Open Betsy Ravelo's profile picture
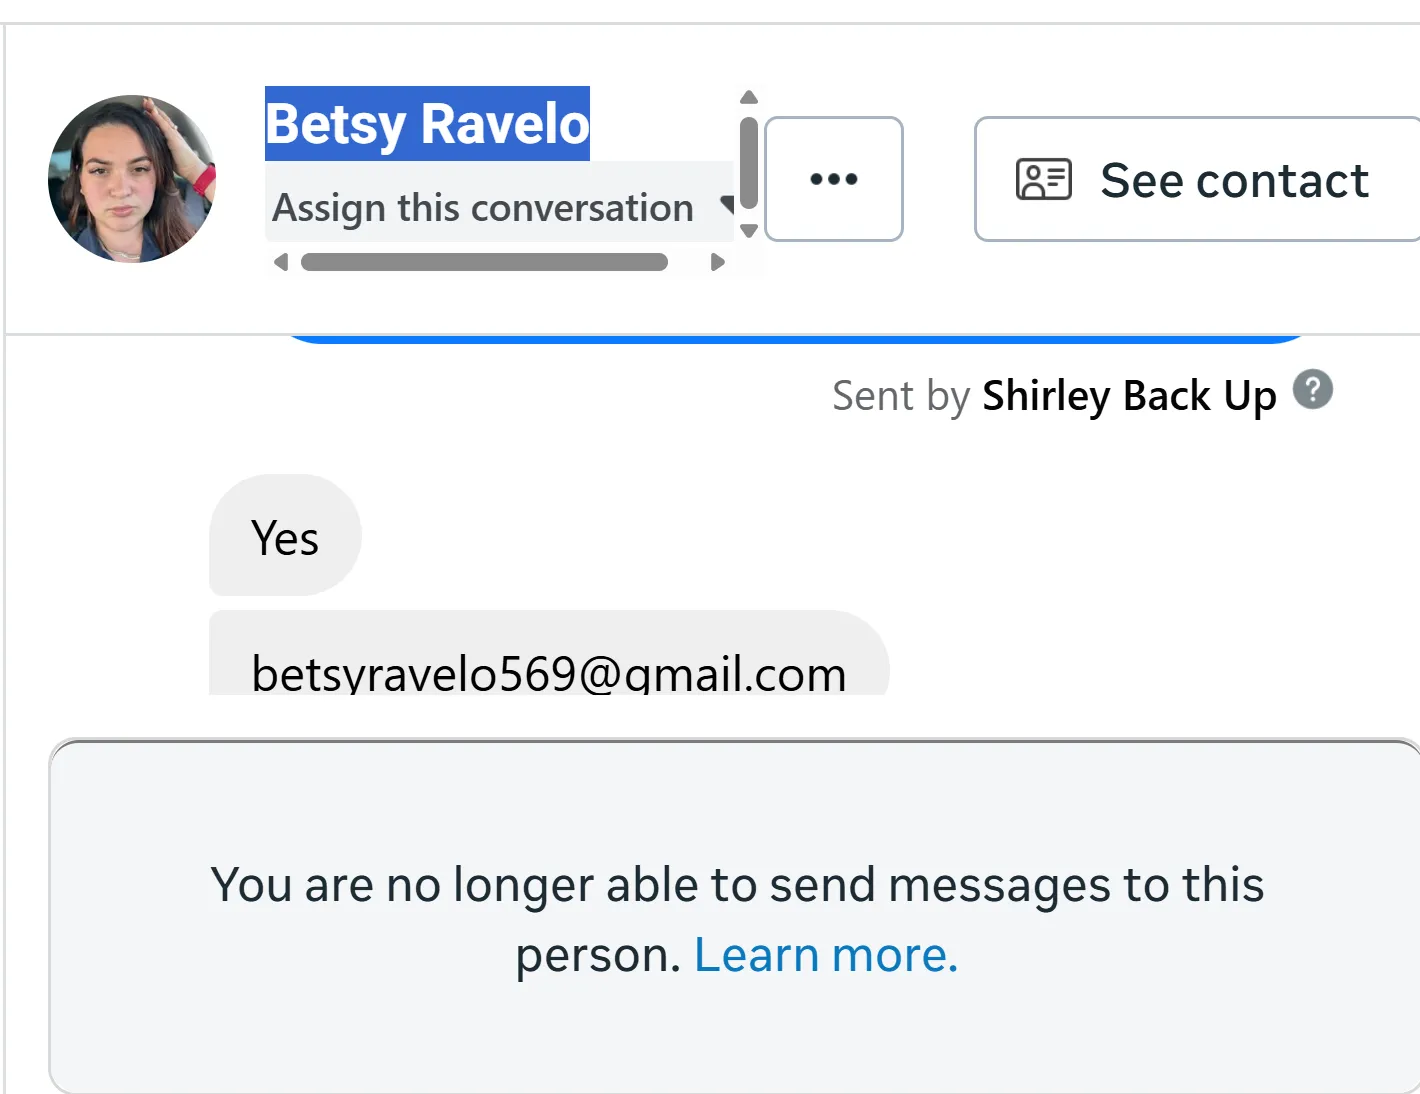This screenshot has height=1094, width=1420. 131,179
